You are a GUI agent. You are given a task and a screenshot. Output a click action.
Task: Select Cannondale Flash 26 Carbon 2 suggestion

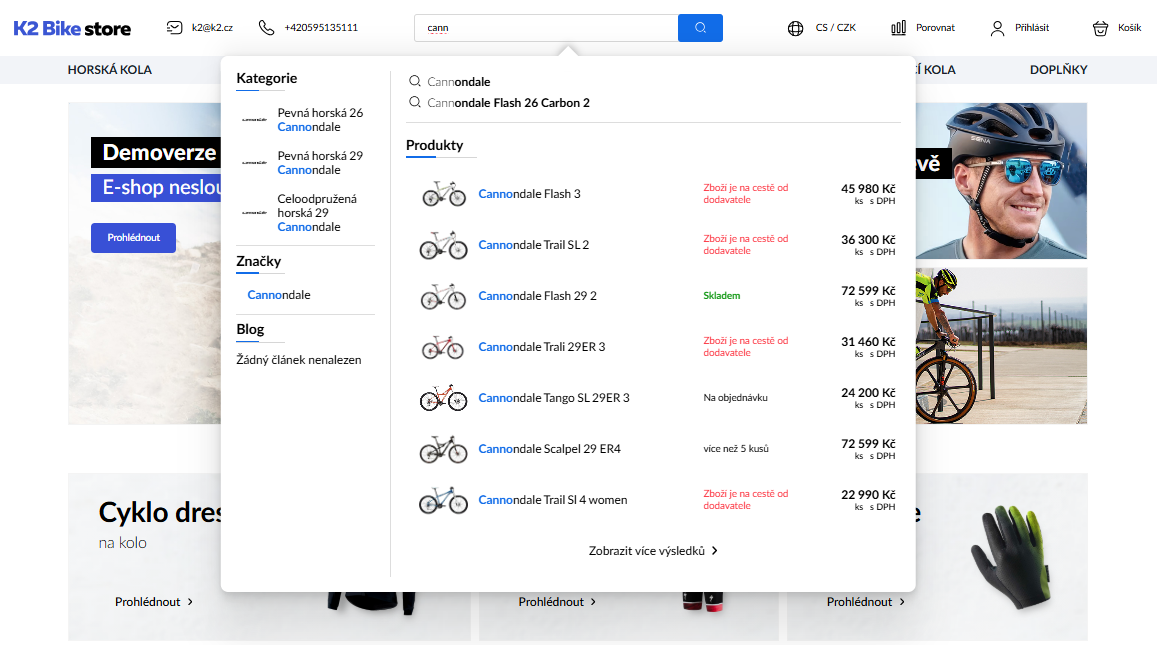coord(508,103)
